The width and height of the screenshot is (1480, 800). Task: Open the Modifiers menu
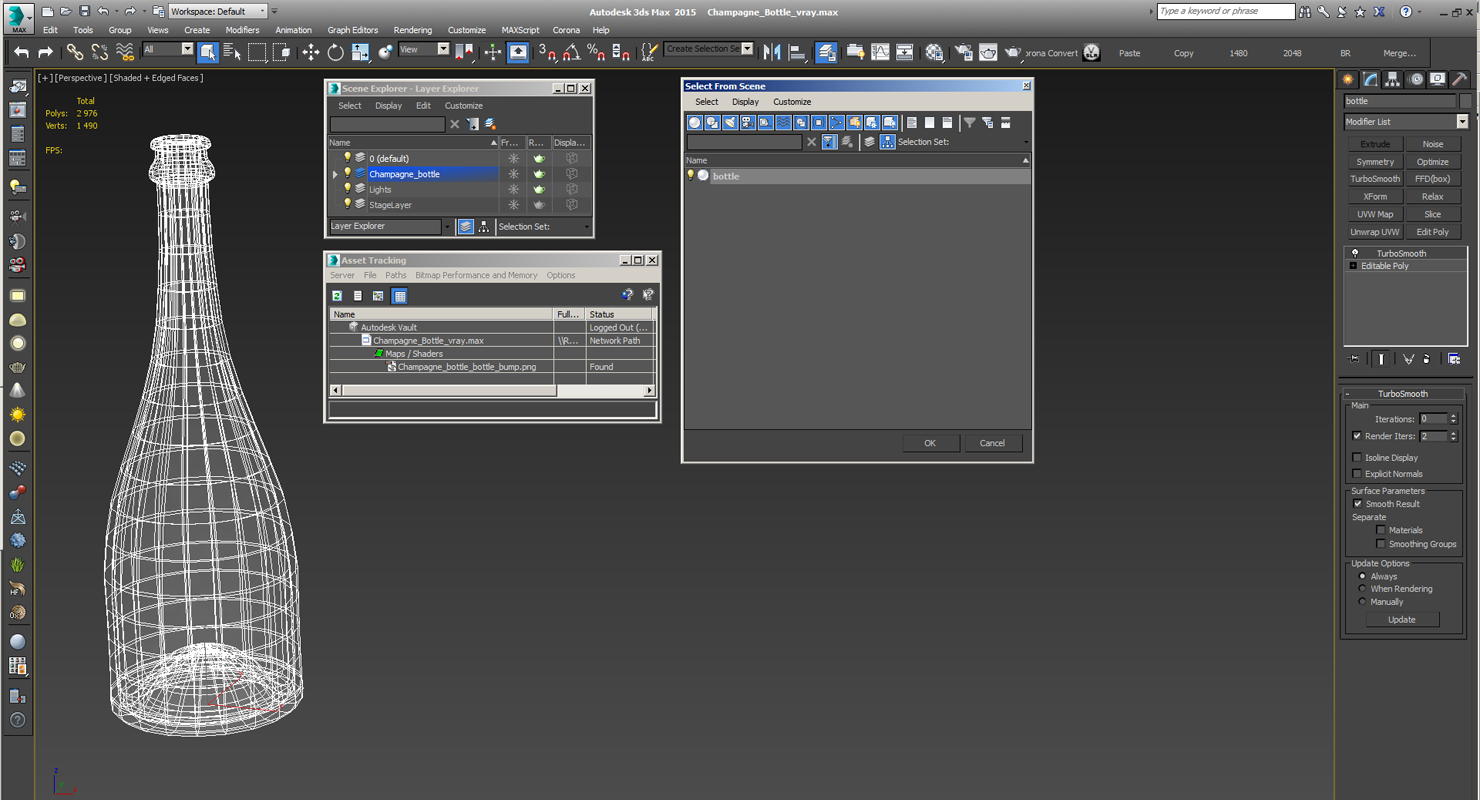242,30
